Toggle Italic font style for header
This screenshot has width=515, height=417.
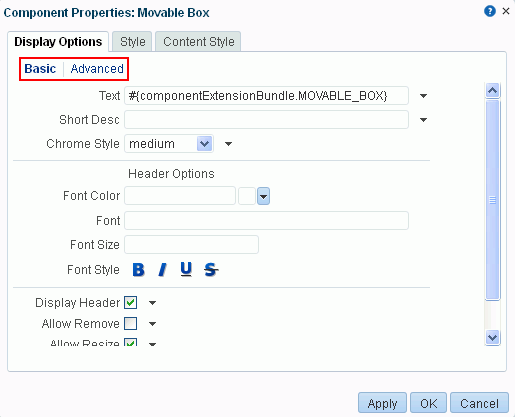click(x=162, y=269)
